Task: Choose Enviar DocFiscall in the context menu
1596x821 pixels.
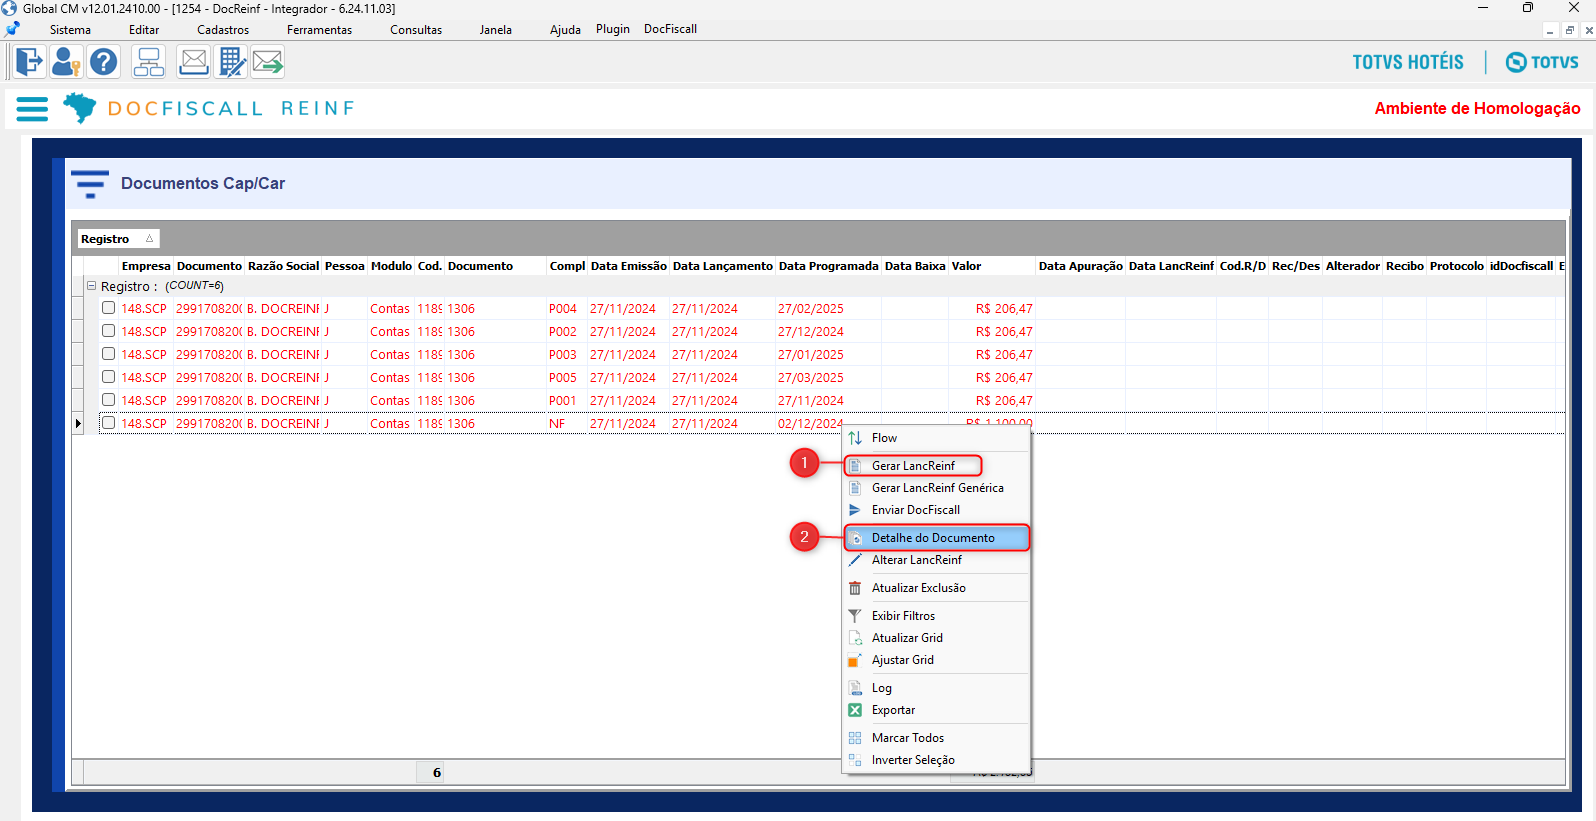Action: 916,510
